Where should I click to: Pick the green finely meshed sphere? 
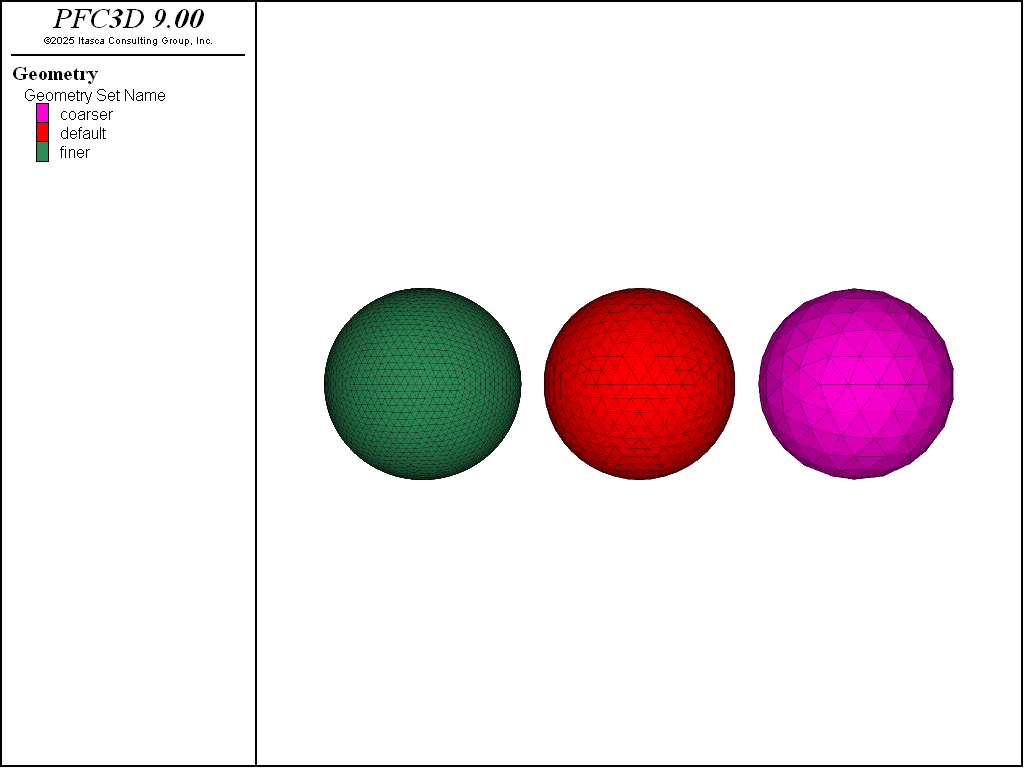point(423,384)
